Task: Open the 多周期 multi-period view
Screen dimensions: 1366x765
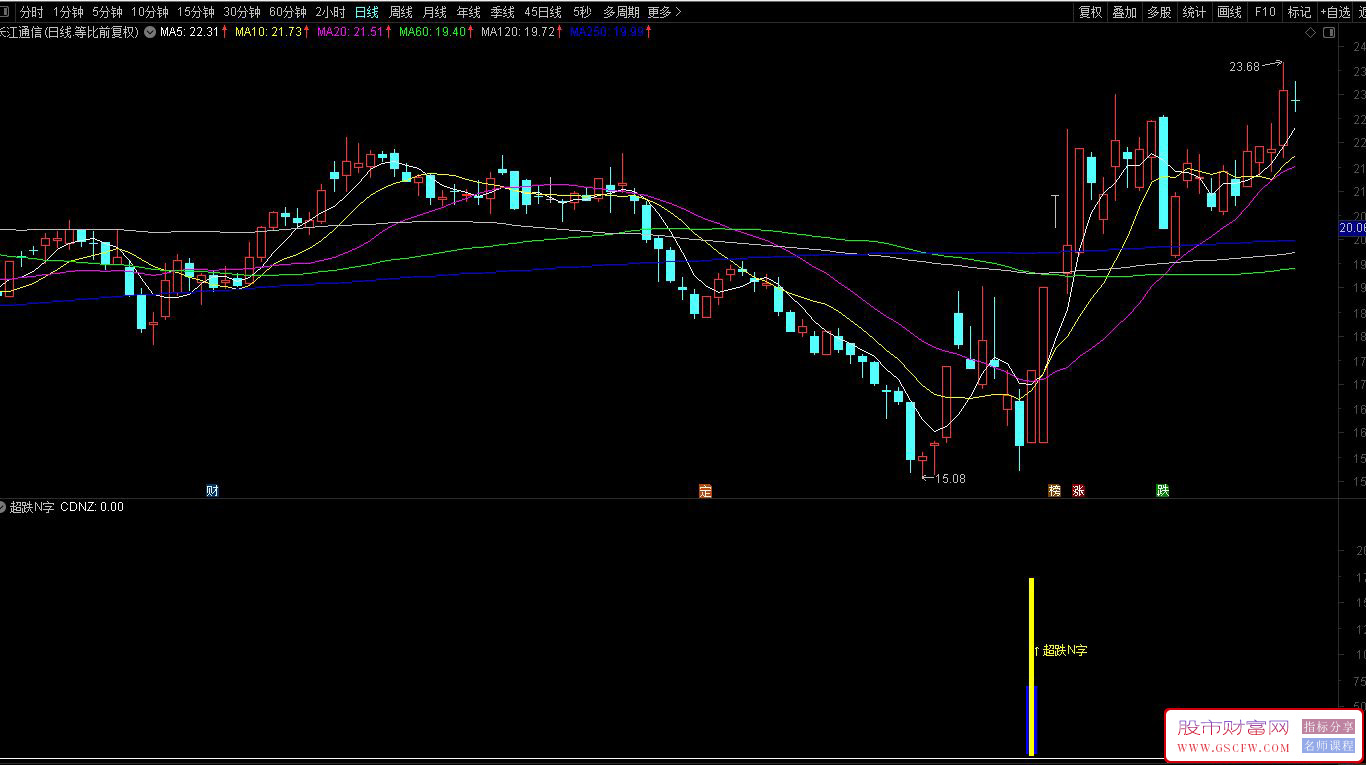Action: coord(621,12)
